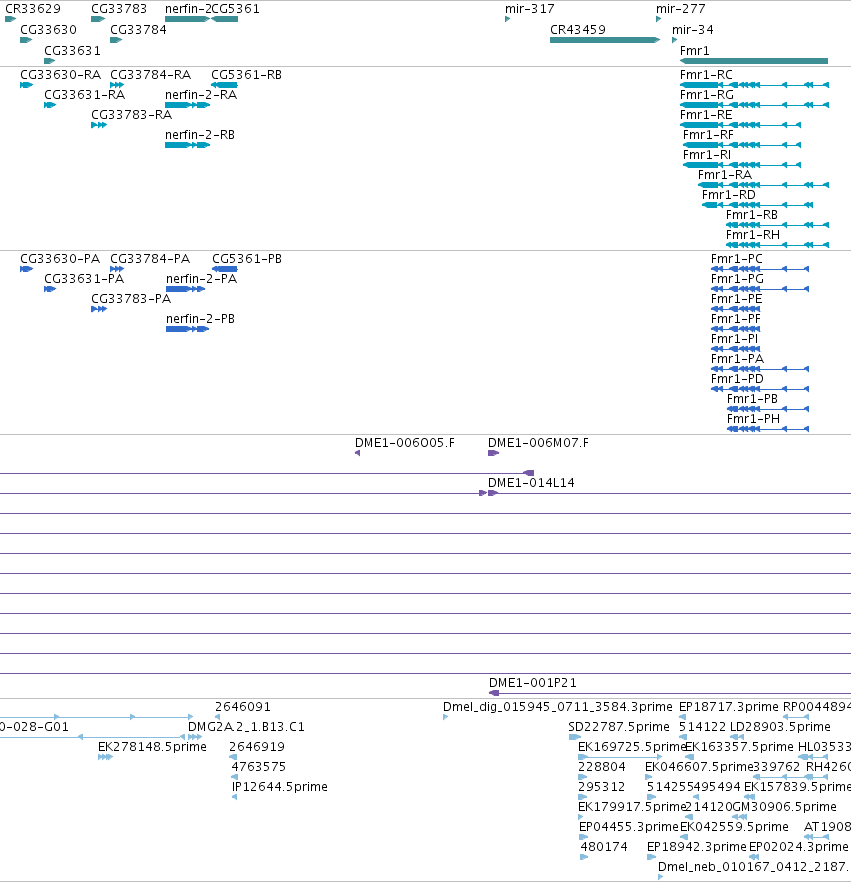Click the nerfin-2-RB transcript label

(200, 135)
